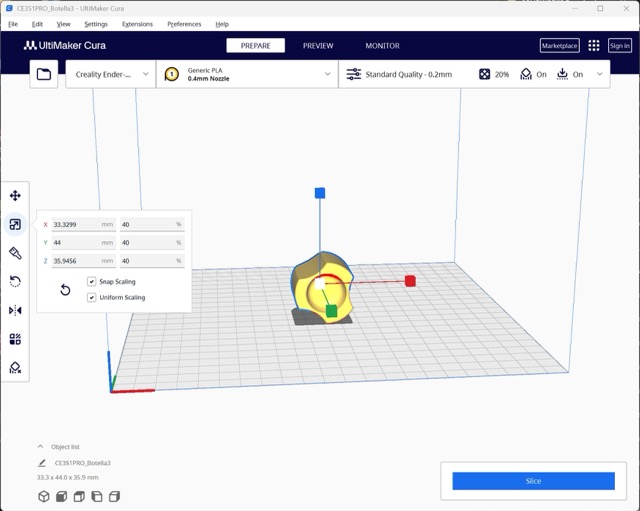Open the applications grid icon
Screen dimensions: 640x511
coord(594,46)
